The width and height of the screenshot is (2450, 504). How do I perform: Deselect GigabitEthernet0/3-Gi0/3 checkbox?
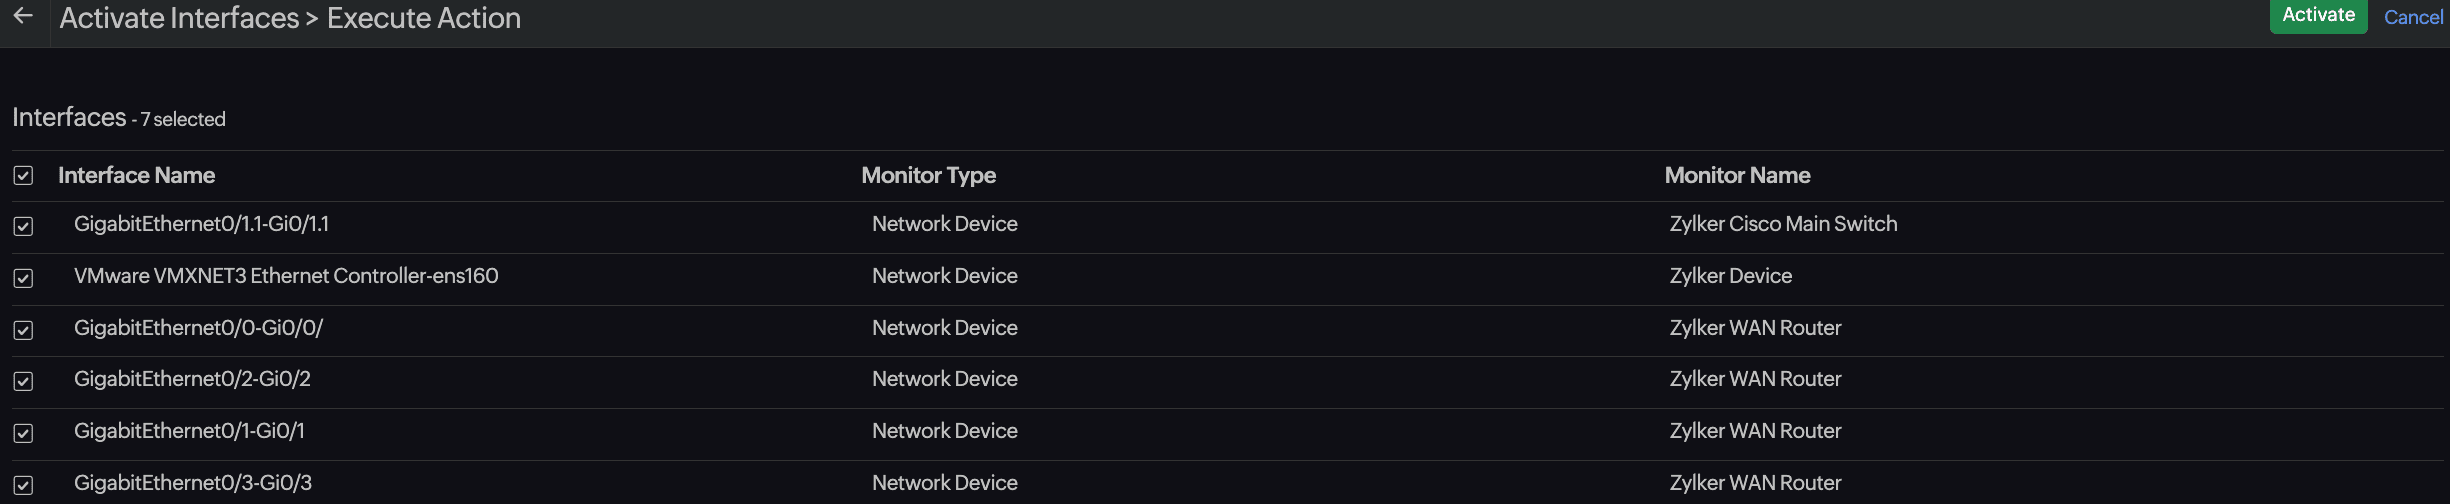23,485
